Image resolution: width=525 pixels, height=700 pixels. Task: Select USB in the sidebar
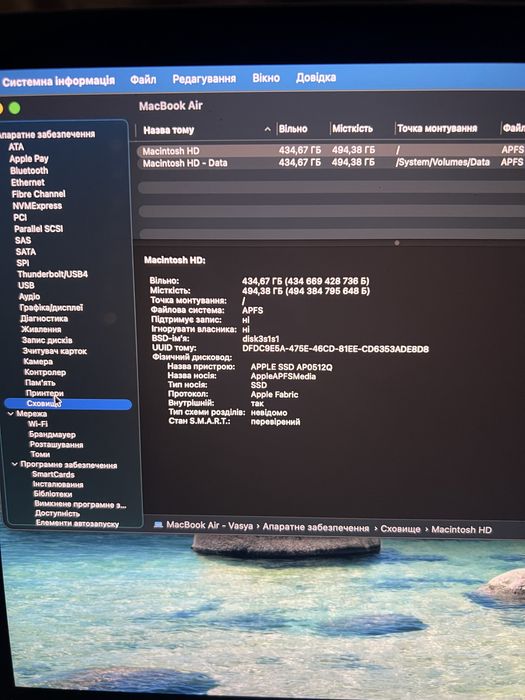26,285
